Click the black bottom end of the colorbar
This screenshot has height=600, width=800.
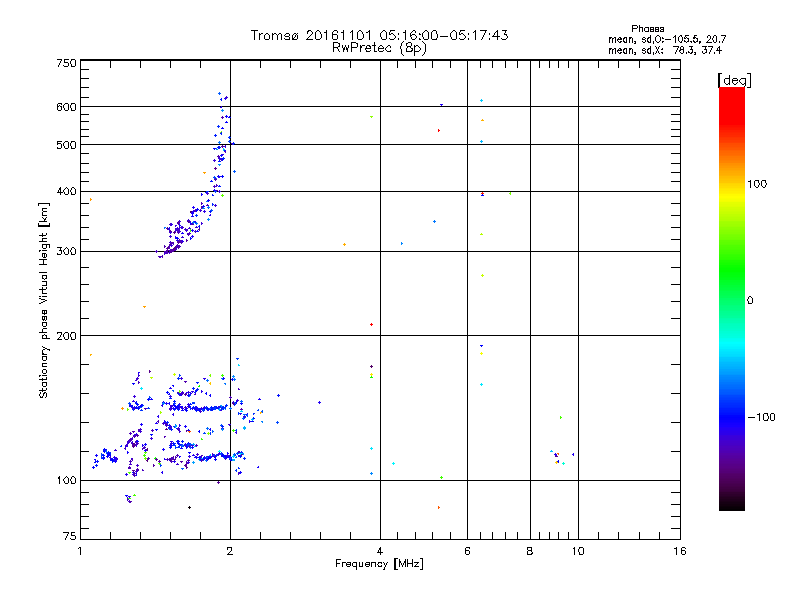point(732,503)
